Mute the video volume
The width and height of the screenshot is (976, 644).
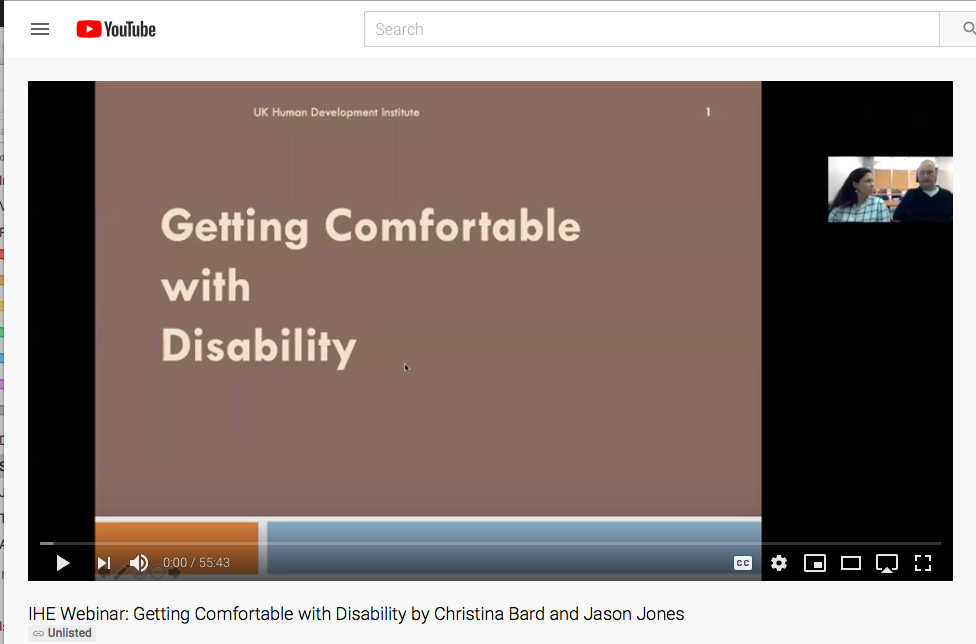139,563
